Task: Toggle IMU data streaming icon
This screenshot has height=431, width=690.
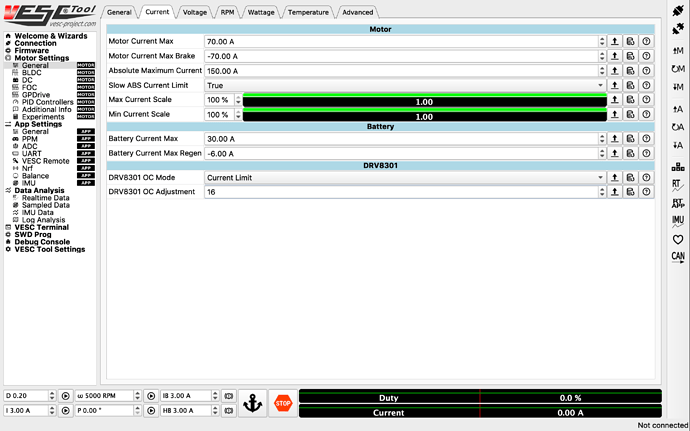Action: (x=678, y=221)
